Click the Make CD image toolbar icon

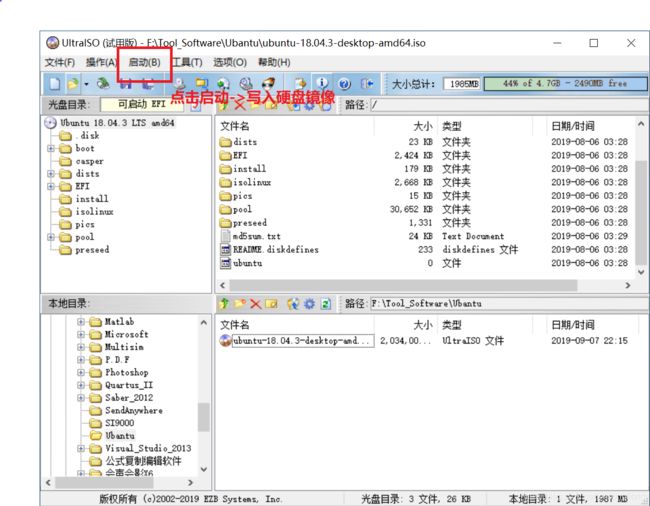tap(180, 84)
